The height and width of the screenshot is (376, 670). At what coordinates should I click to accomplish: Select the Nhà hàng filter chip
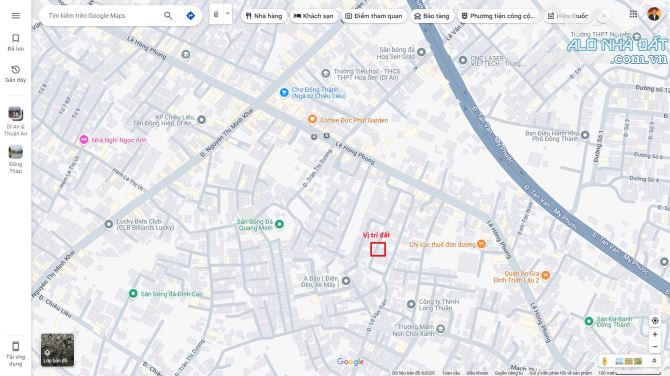click(264, 16)
